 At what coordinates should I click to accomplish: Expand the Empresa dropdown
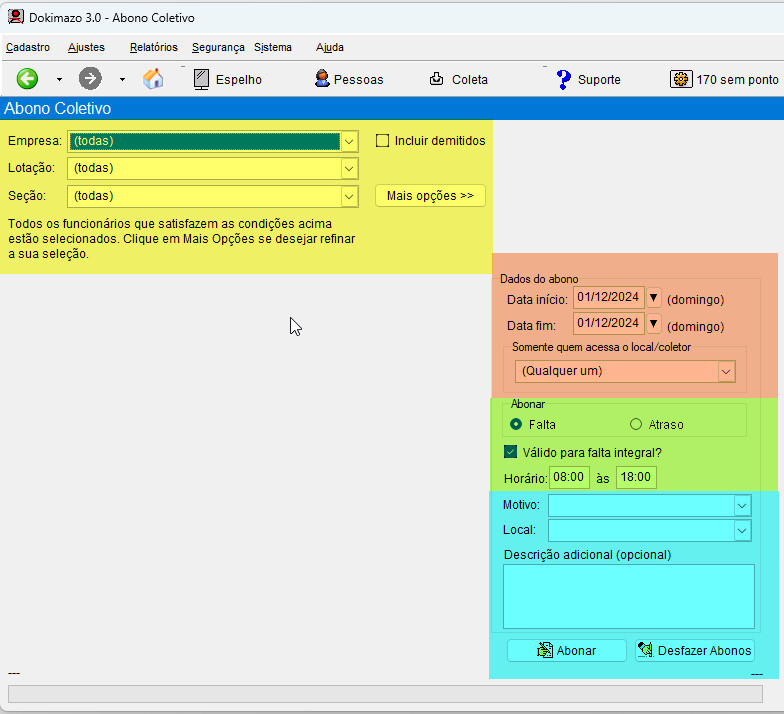(349, 142)
